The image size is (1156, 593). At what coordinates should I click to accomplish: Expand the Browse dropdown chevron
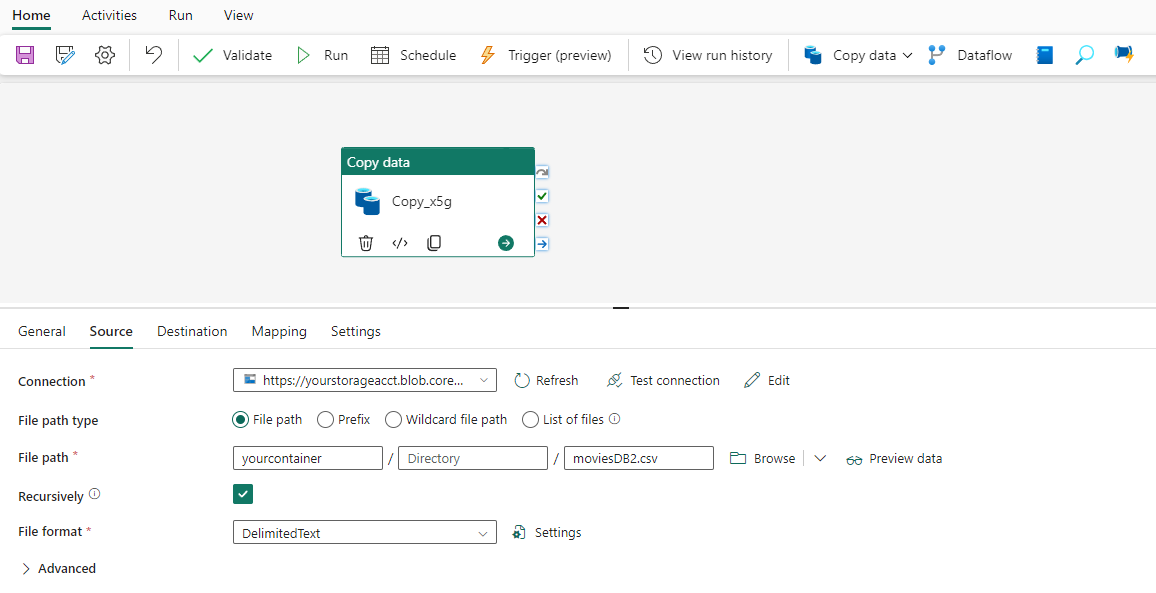(820, 459)
